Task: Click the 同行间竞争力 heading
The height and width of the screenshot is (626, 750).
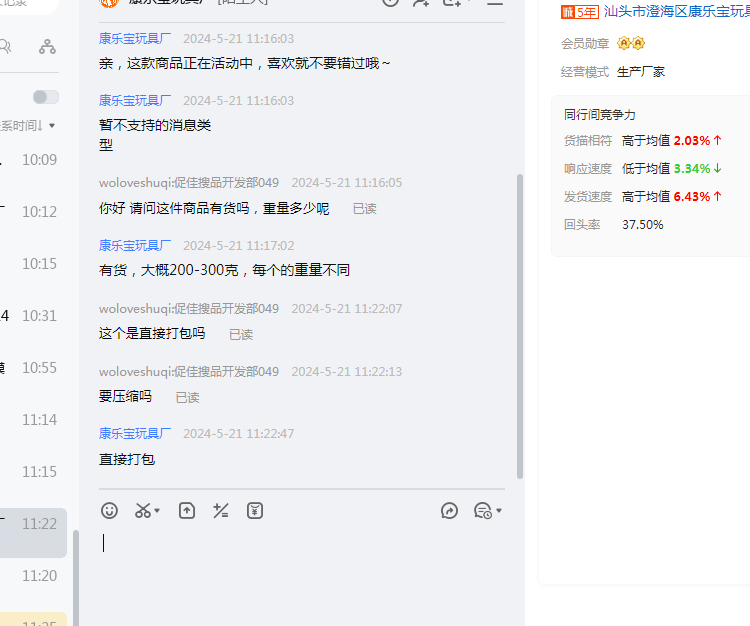Action: pos(600,115)
